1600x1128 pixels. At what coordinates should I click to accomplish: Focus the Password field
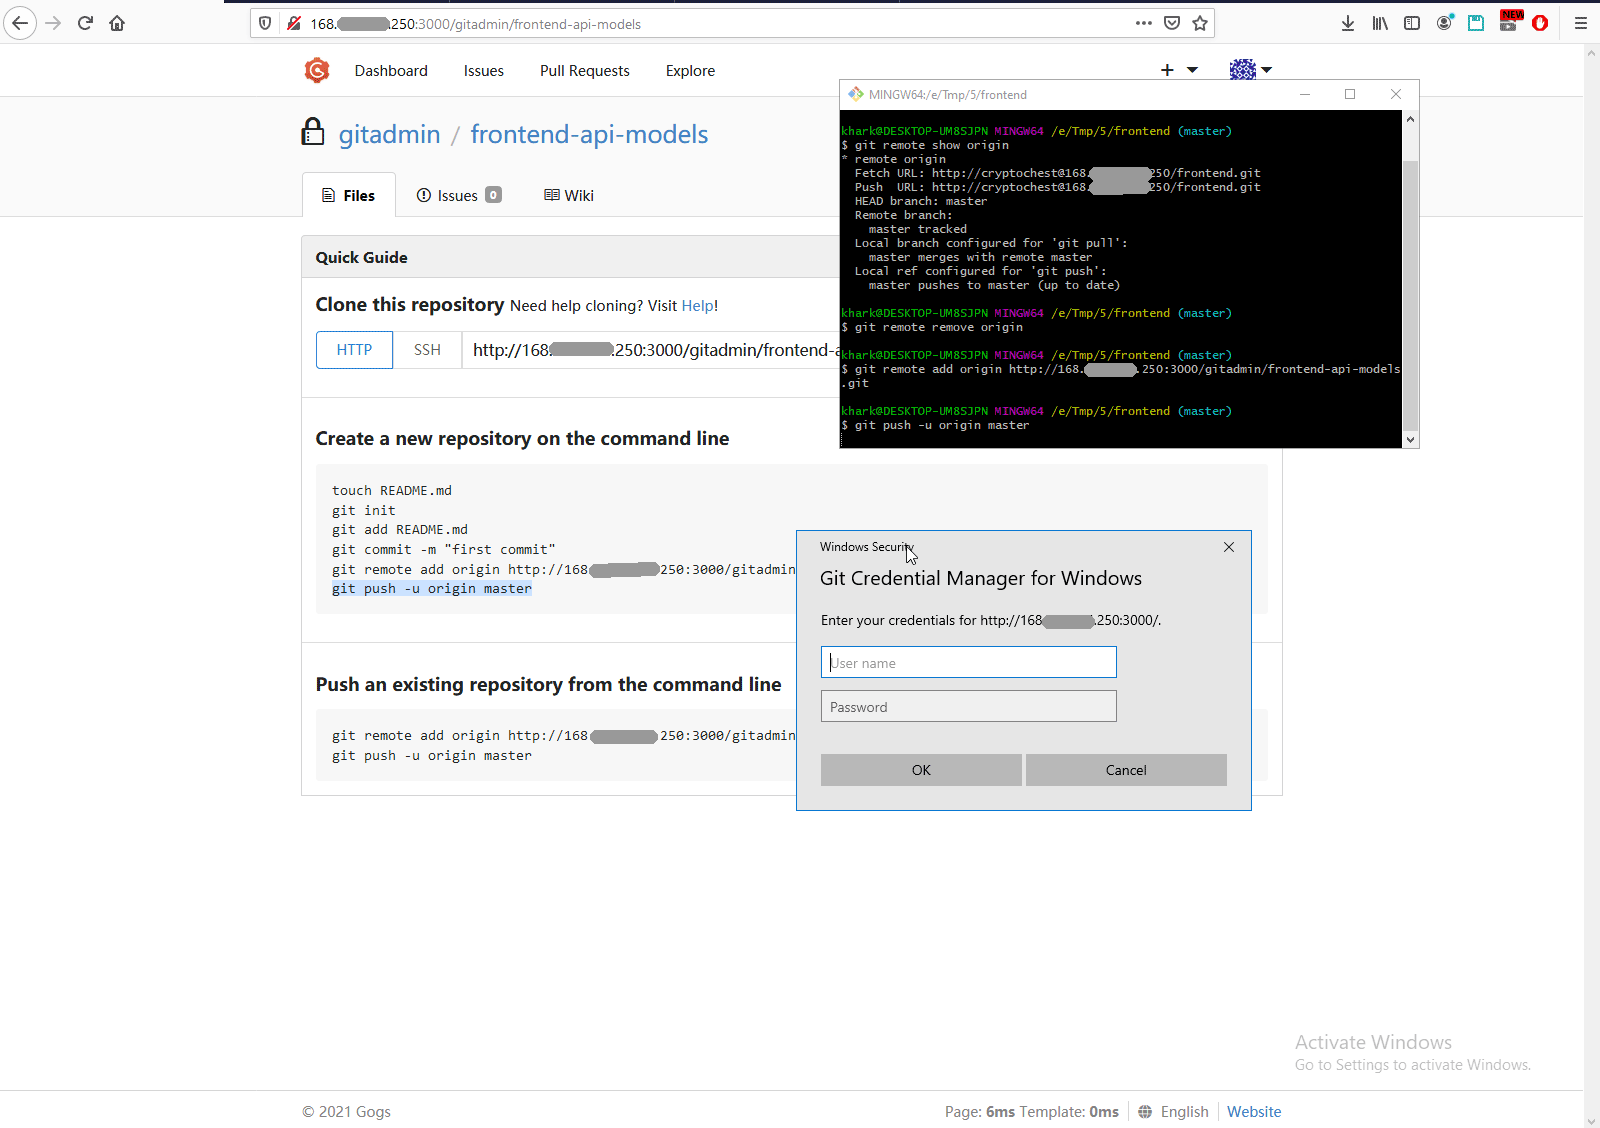(968, 706)
